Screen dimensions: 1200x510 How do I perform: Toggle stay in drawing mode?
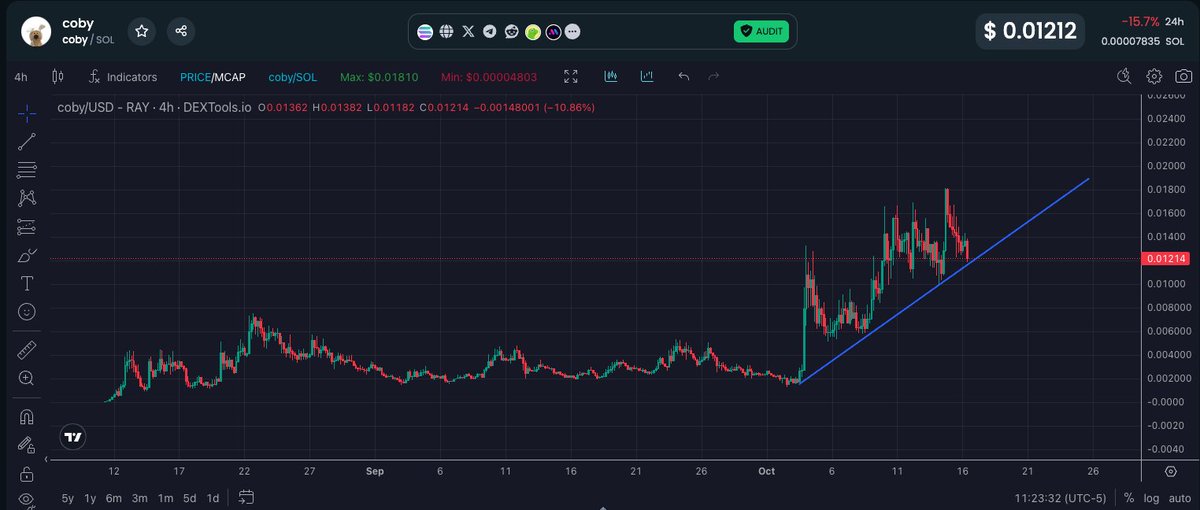(x=27, y=445)
